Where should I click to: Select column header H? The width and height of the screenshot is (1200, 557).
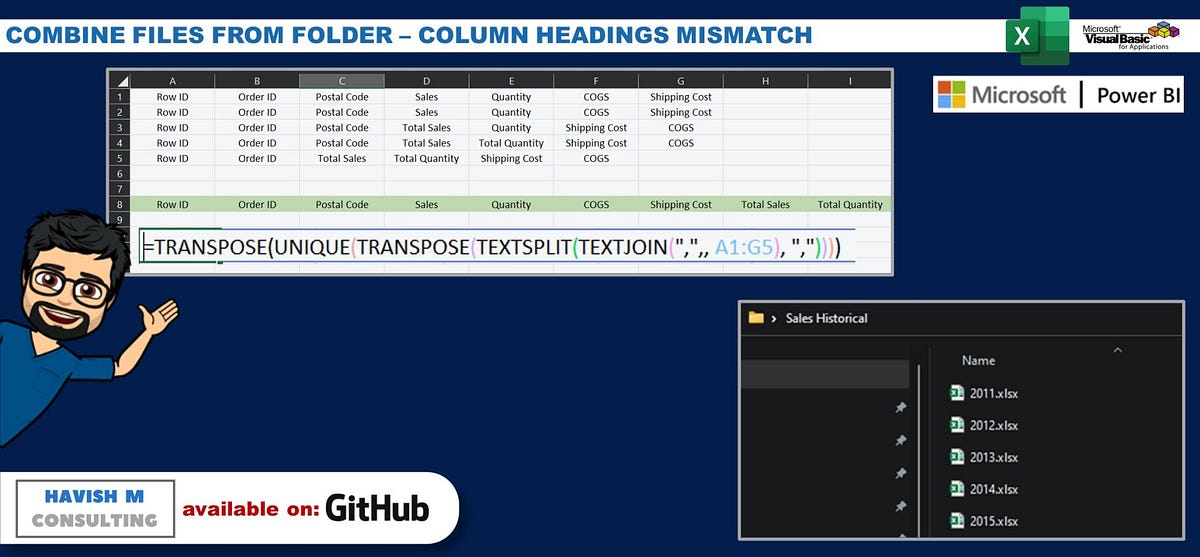[765, 81]
